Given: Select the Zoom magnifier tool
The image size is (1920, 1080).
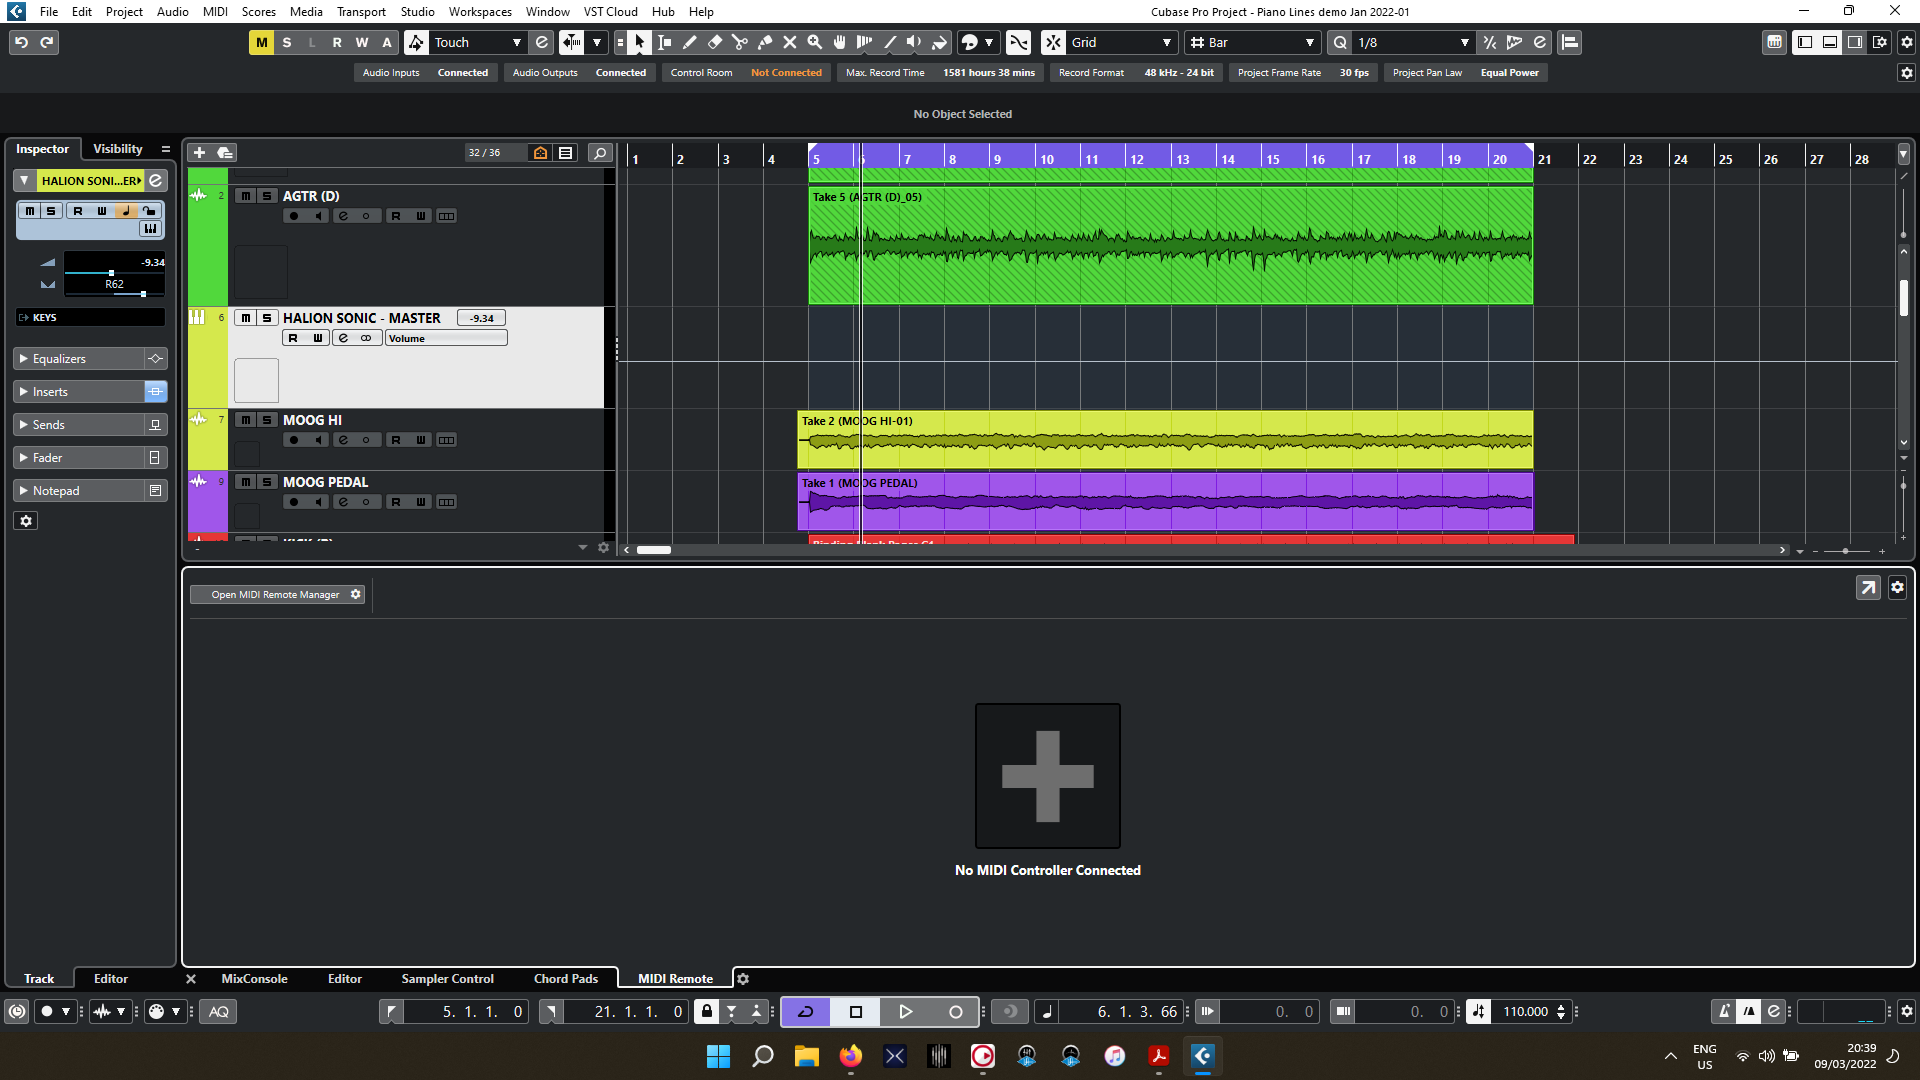Looking at the screenshot, I should point(815,42).
